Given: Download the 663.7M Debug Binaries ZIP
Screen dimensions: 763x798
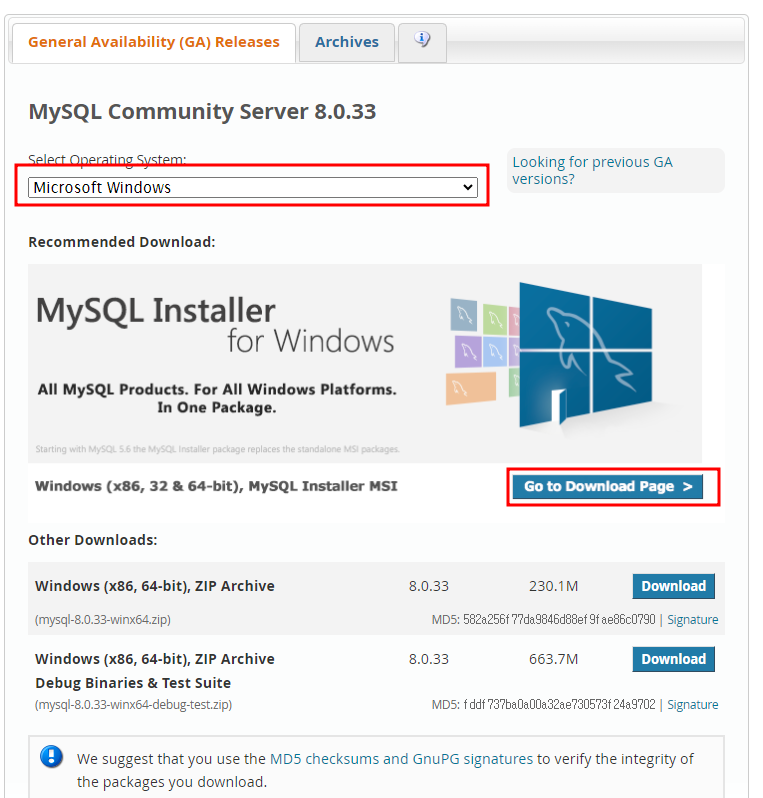Looking at the screenshot, I should pos(673,659).
